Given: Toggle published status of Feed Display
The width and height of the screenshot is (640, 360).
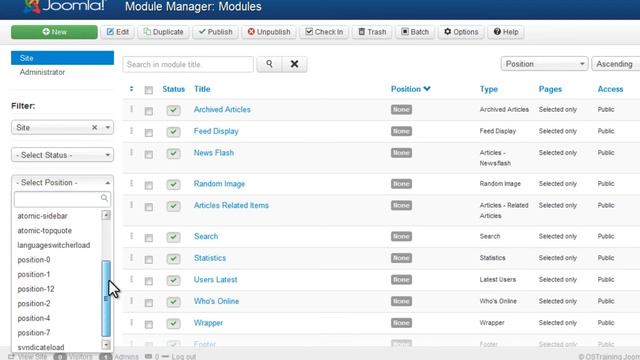Looking at the screenshot, I should [173, 132].
